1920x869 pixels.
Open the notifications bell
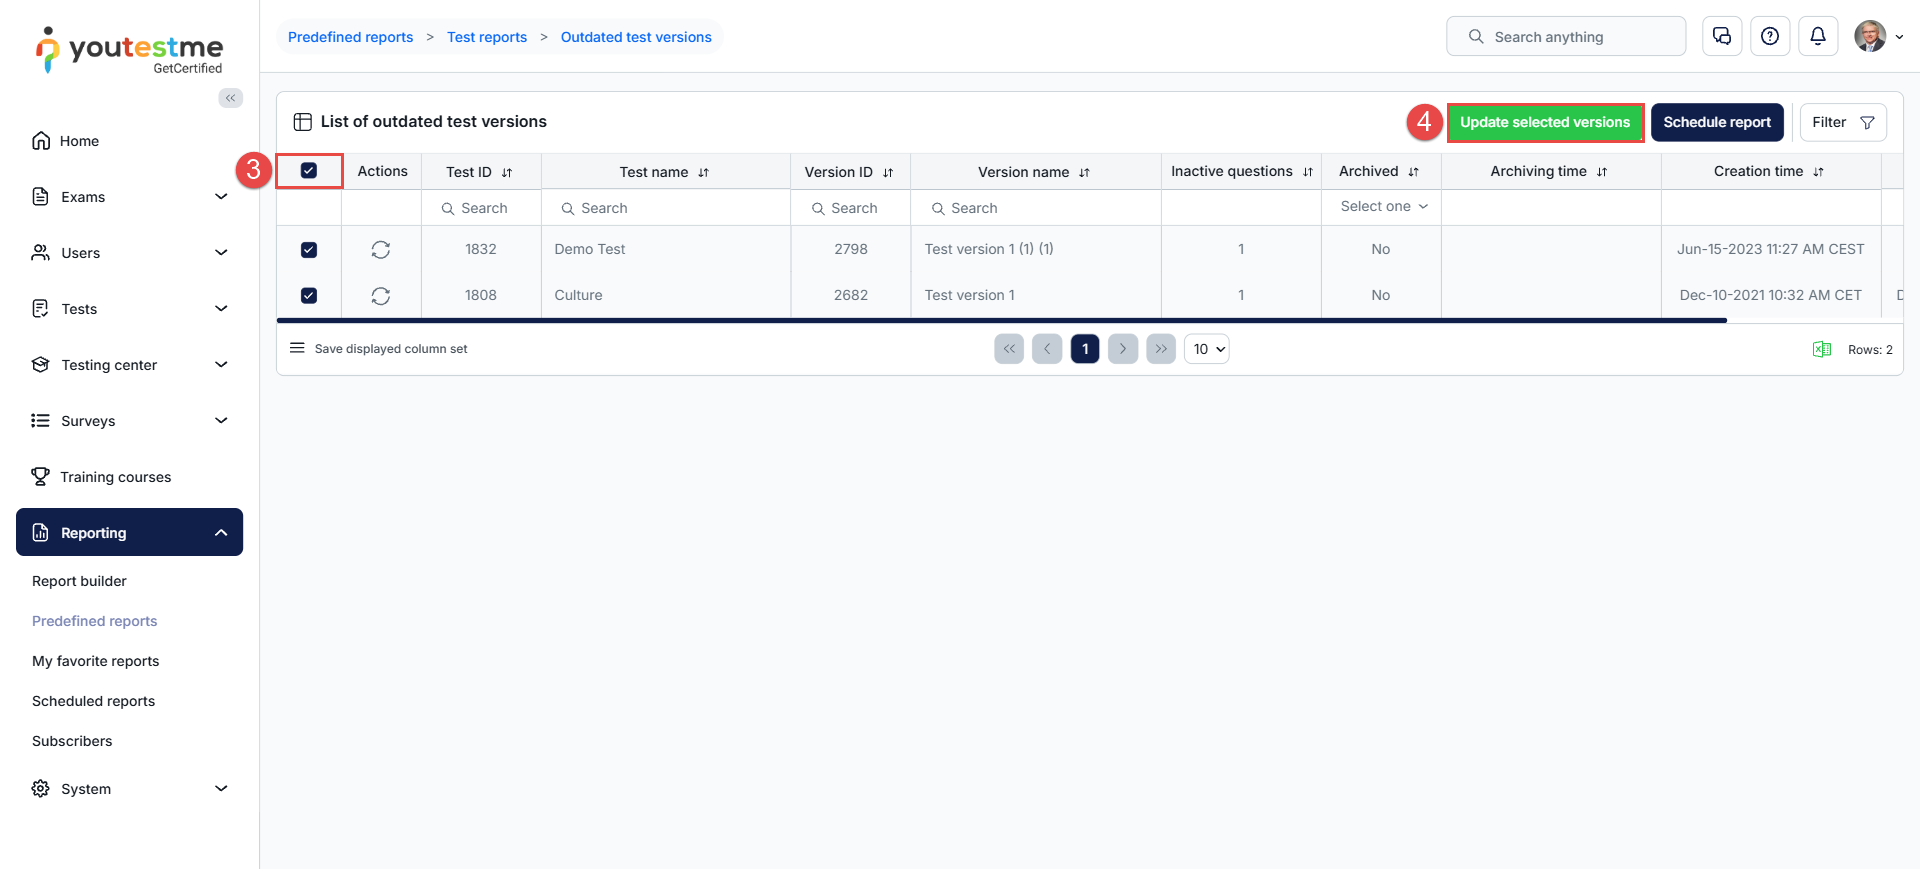tap(1818, 36)
